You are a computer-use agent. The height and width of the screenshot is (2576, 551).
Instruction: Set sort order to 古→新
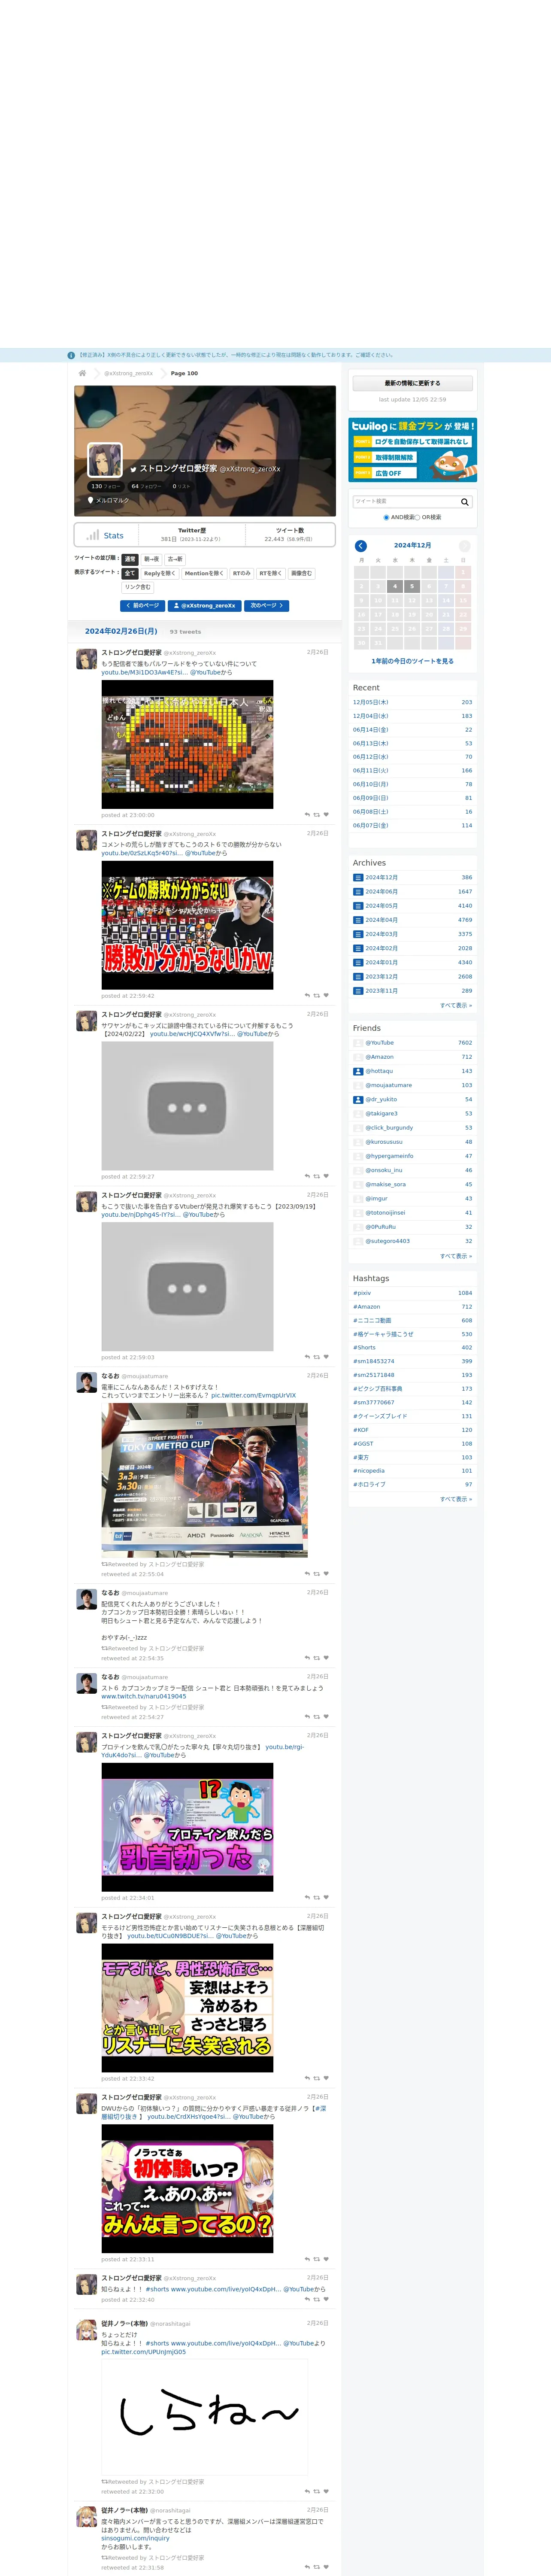[x=175, y=559]
